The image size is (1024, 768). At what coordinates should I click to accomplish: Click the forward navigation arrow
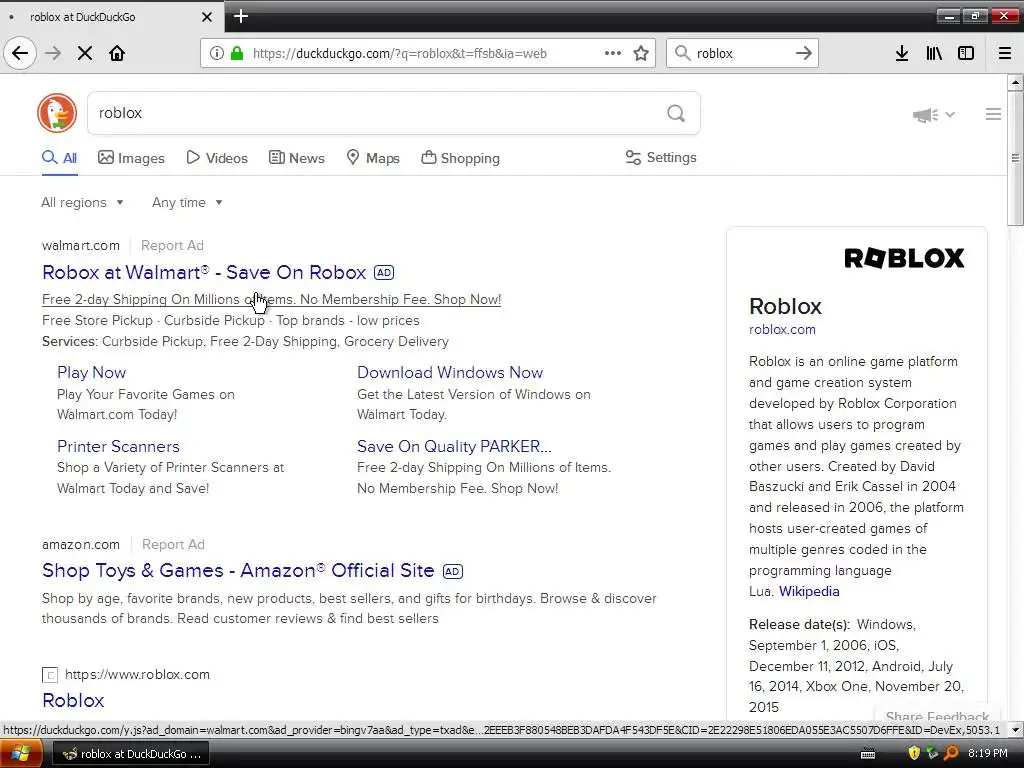pyautogui.click(x=53, y=53)
